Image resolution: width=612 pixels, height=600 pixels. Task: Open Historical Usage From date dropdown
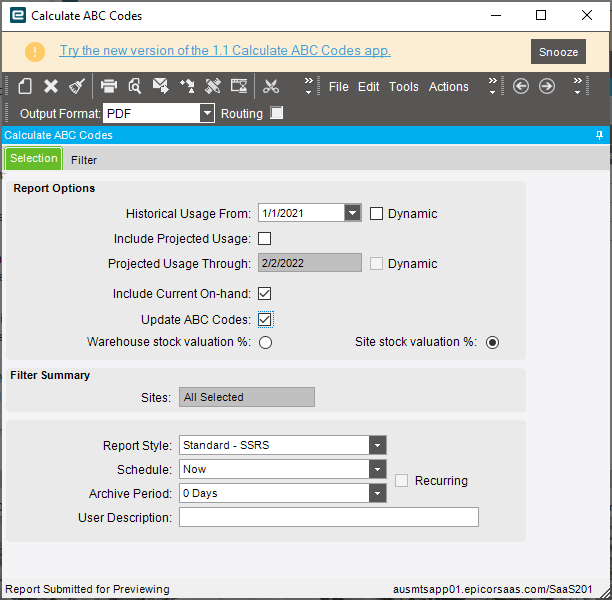point(352,213)
